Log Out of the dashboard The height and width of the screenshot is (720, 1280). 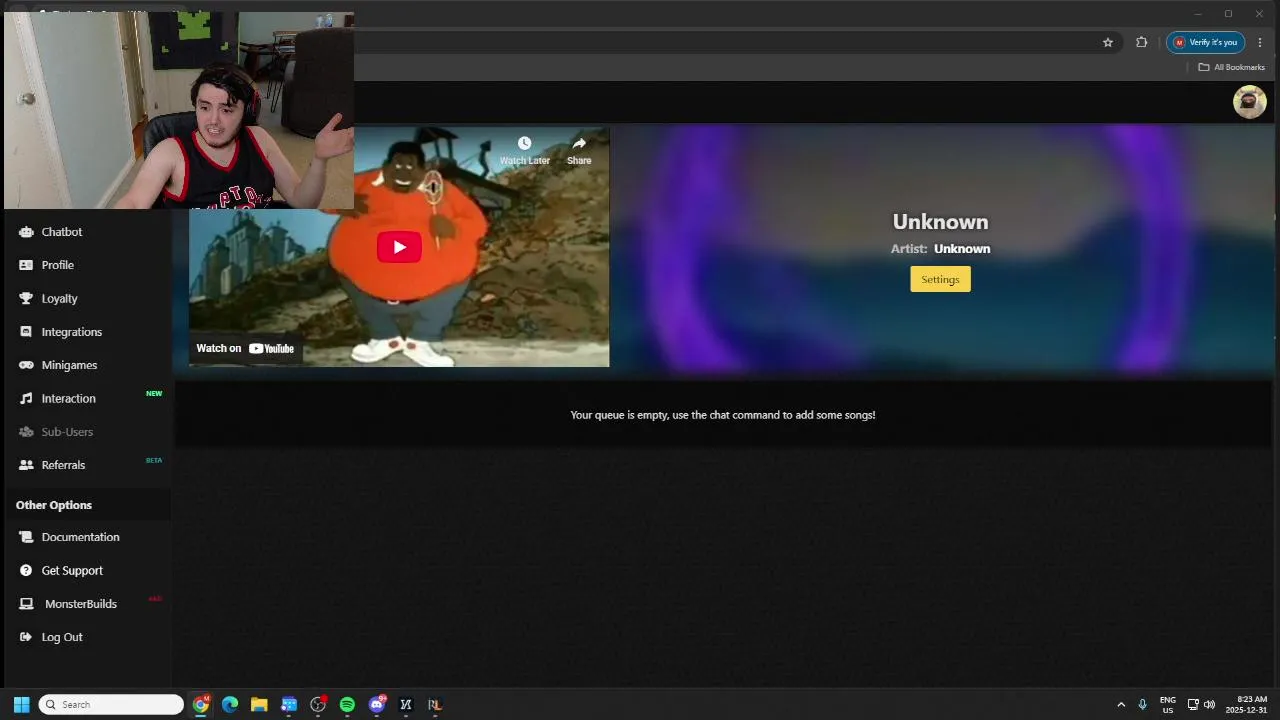coord(62,637)
